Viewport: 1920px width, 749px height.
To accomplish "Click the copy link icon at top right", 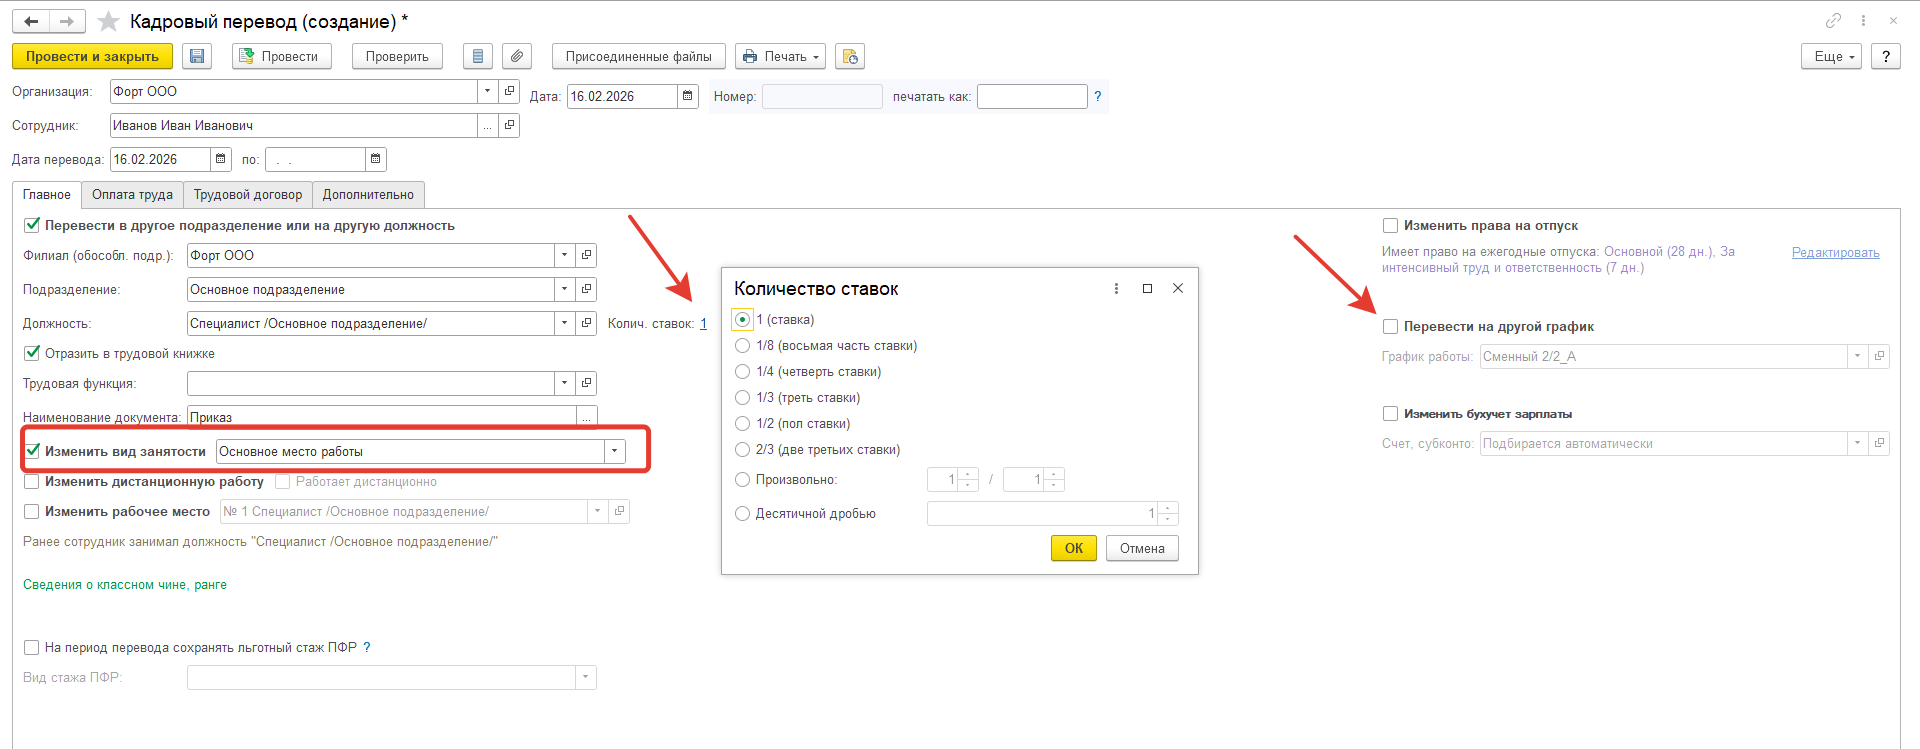I will (1833, 21).
